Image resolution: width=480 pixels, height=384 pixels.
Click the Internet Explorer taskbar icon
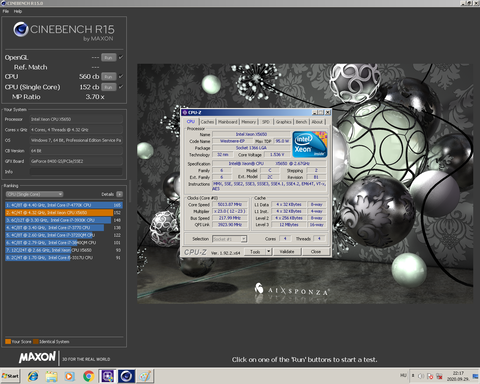point(33,376)
